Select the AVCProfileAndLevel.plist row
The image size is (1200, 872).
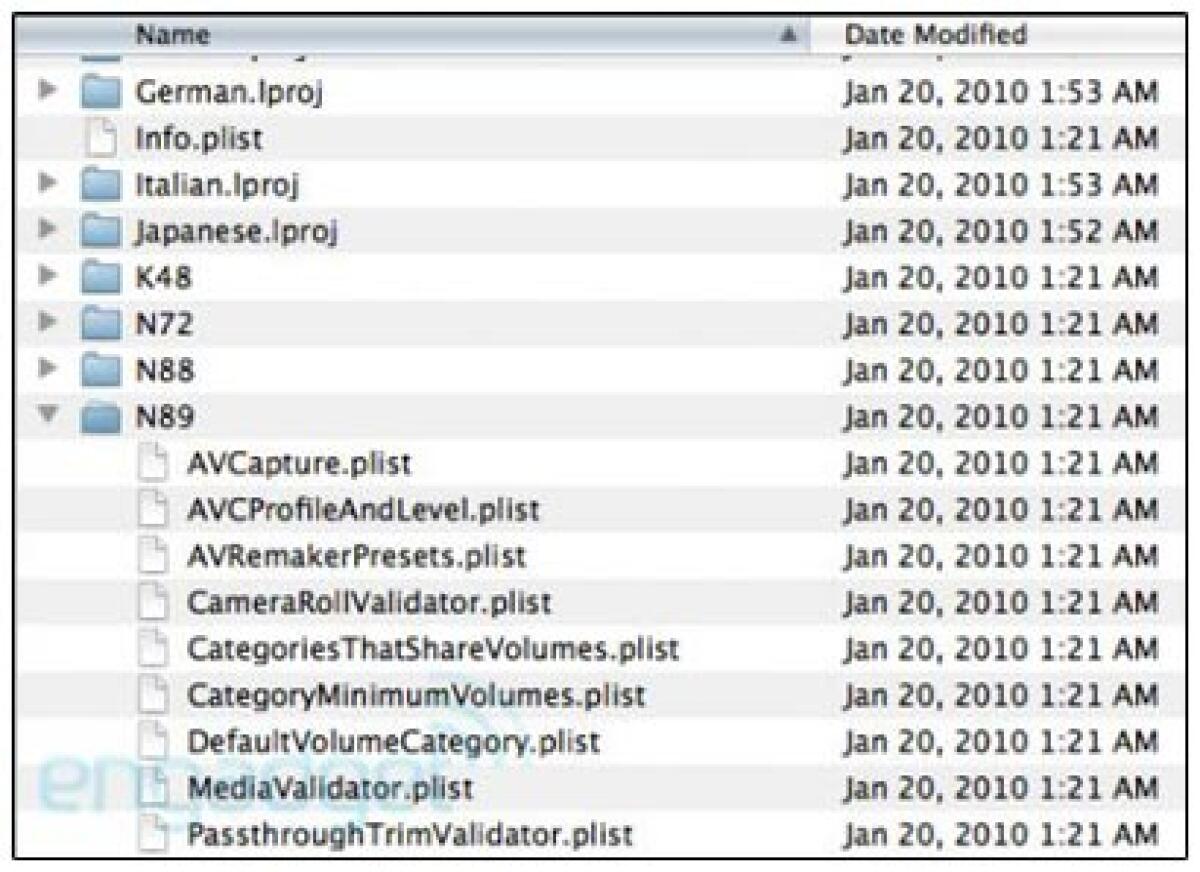601,510
